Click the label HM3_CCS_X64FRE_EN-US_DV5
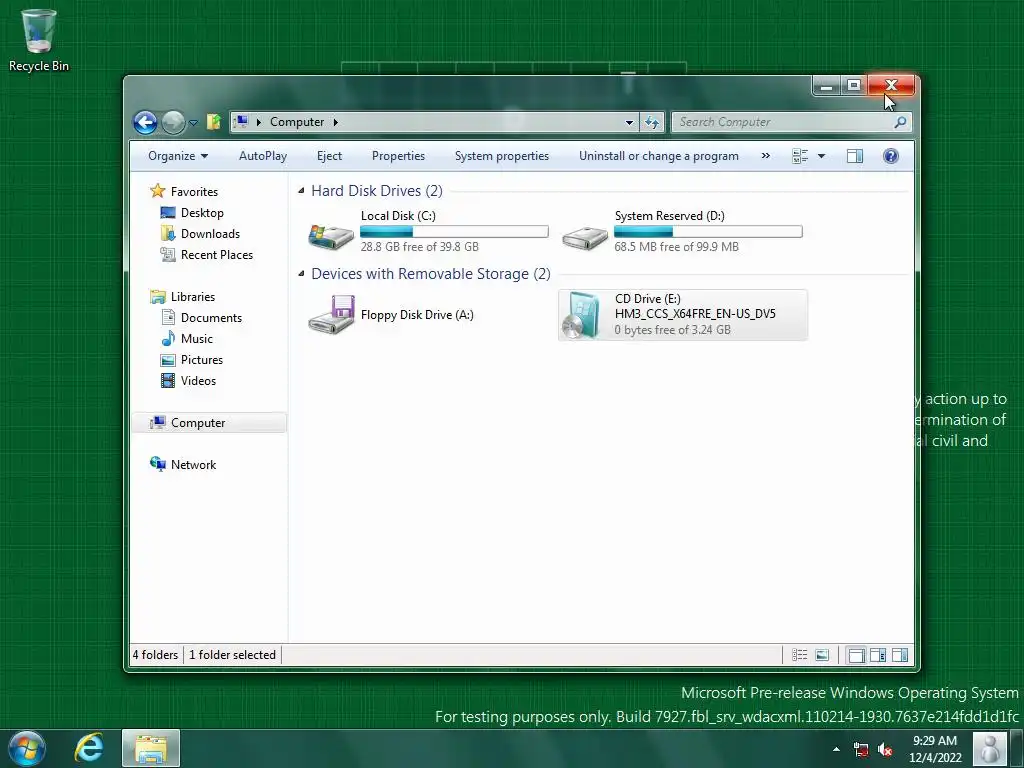The image size is (1024, 768). tap(695, 313)
